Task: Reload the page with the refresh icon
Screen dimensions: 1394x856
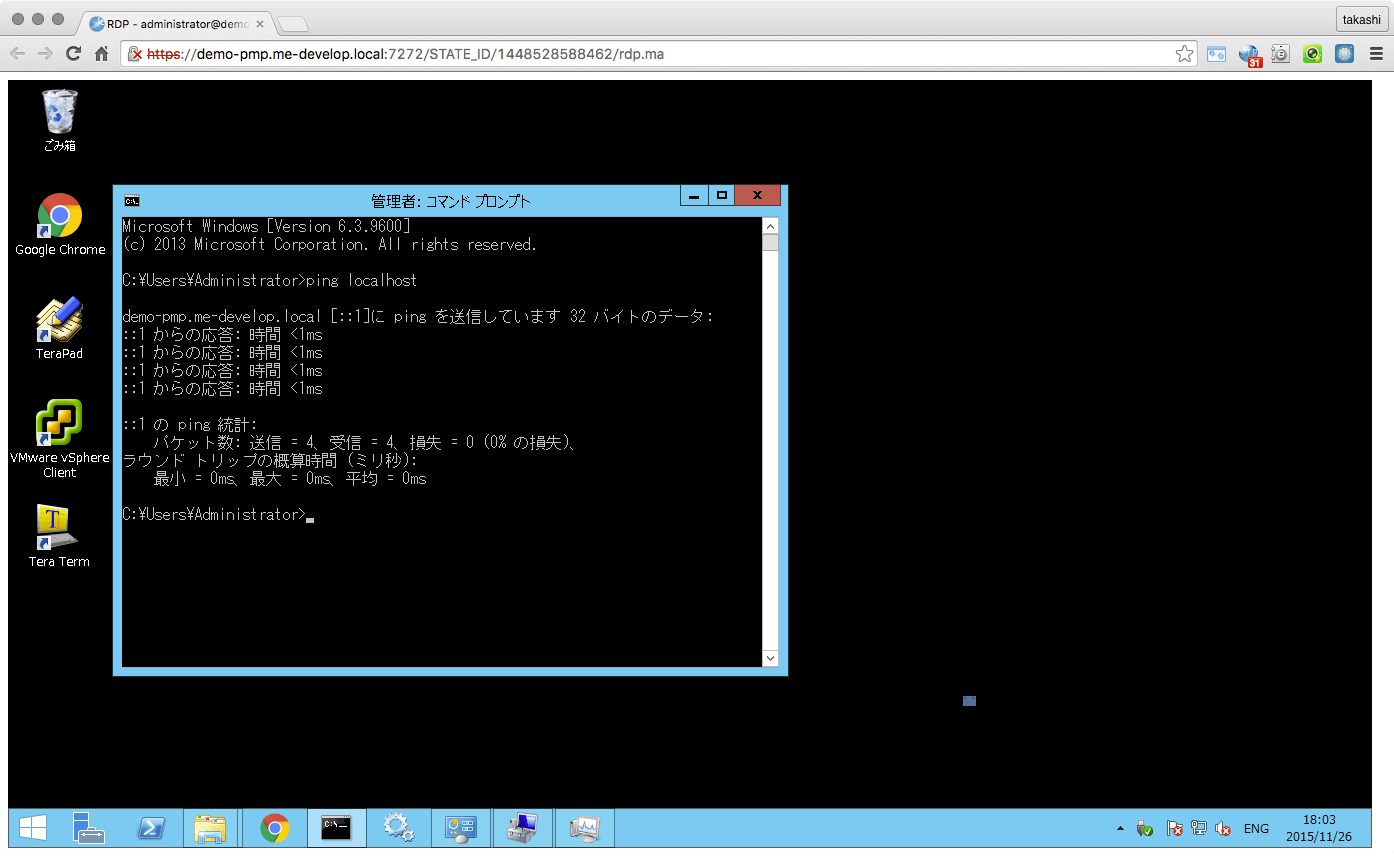Action: 73,54
